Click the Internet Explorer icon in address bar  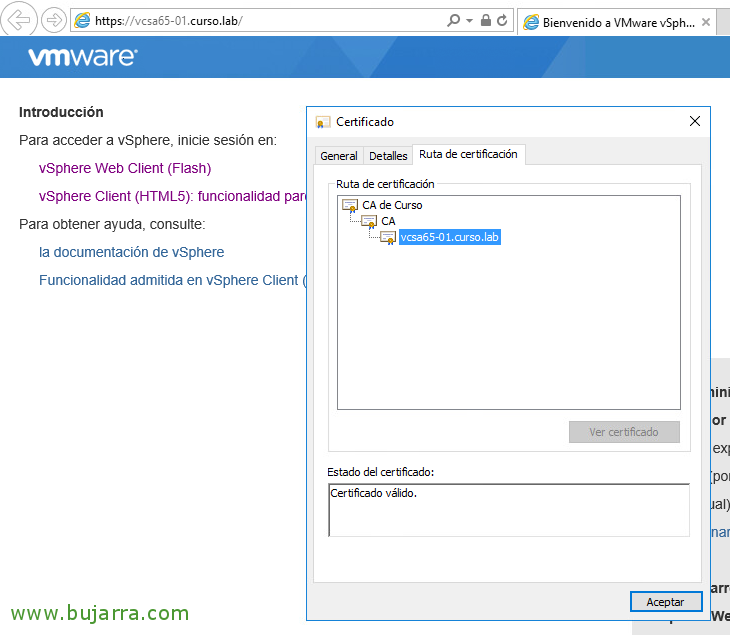tap(82, 20)
